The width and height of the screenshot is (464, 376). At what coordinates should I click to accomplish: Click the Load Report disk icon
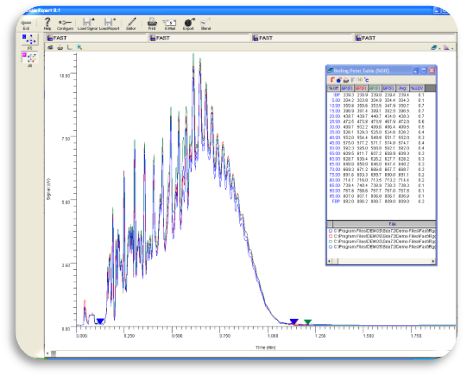pyautogui.click(x=109, y=22)
